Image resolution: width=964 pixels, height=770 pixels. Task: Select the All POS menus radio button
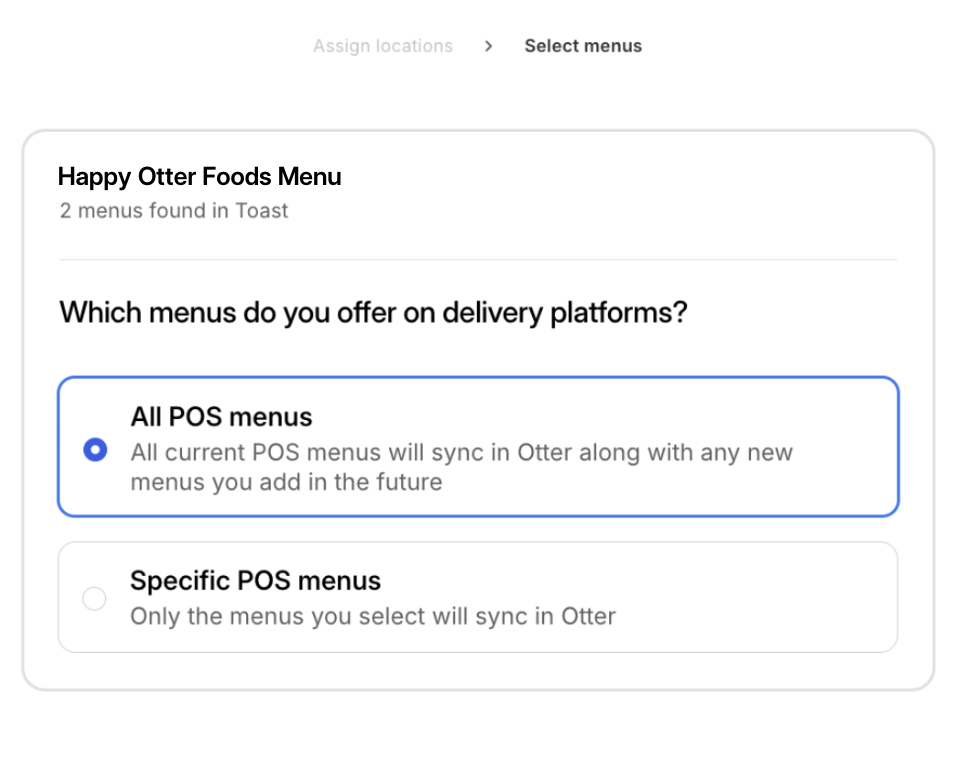click(95, 450)
